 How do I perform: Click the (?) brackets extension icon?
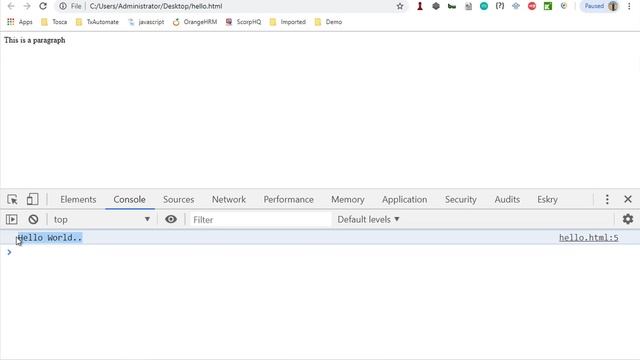pos(500,6)
